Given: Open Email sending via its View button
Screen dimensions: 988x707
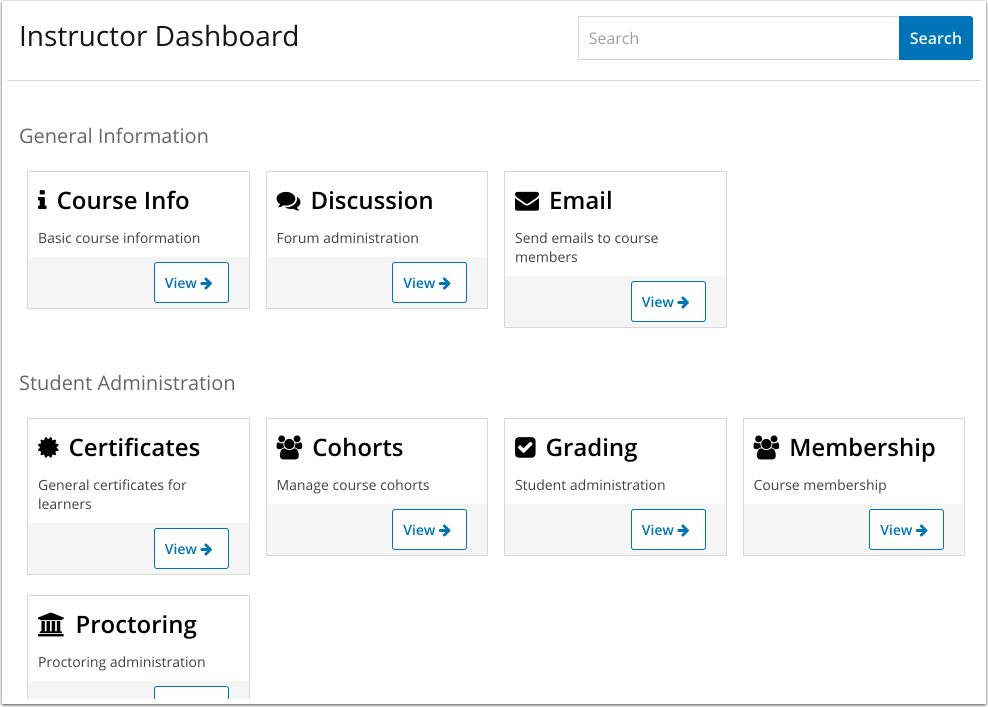Looking at the screenshot, I should point(668,301).
